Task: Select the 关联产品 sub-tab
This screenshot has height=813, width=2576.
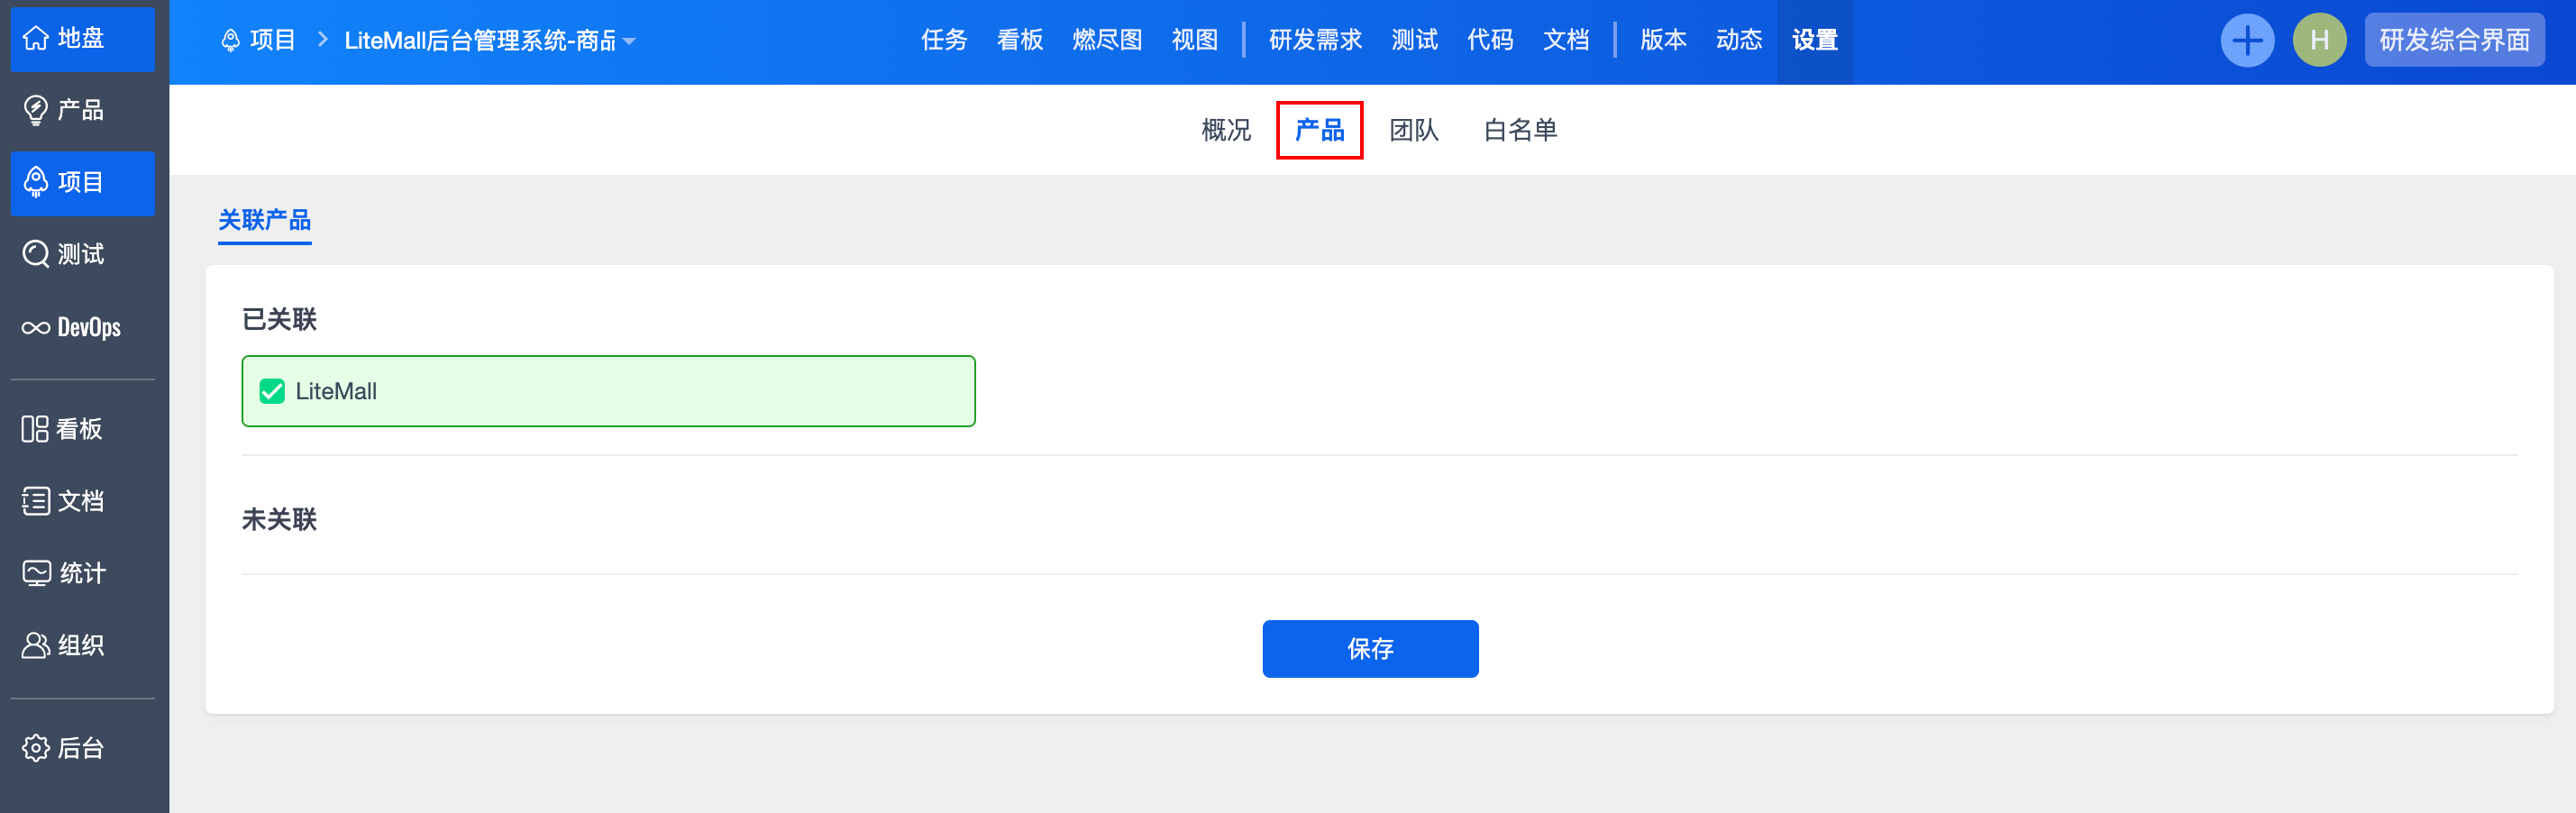Action: (265, 221)
